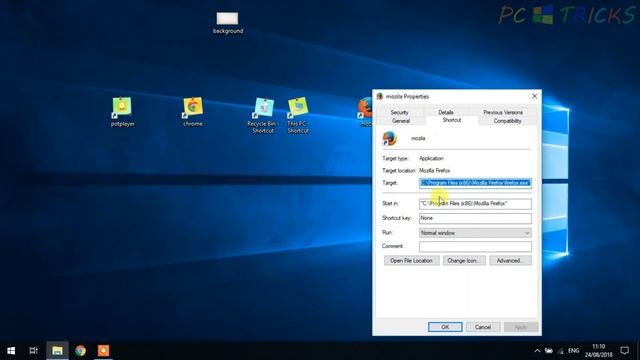Switch to the Compatibility tab
Viewport: 640px width, 360px height.
click(507, 121)
